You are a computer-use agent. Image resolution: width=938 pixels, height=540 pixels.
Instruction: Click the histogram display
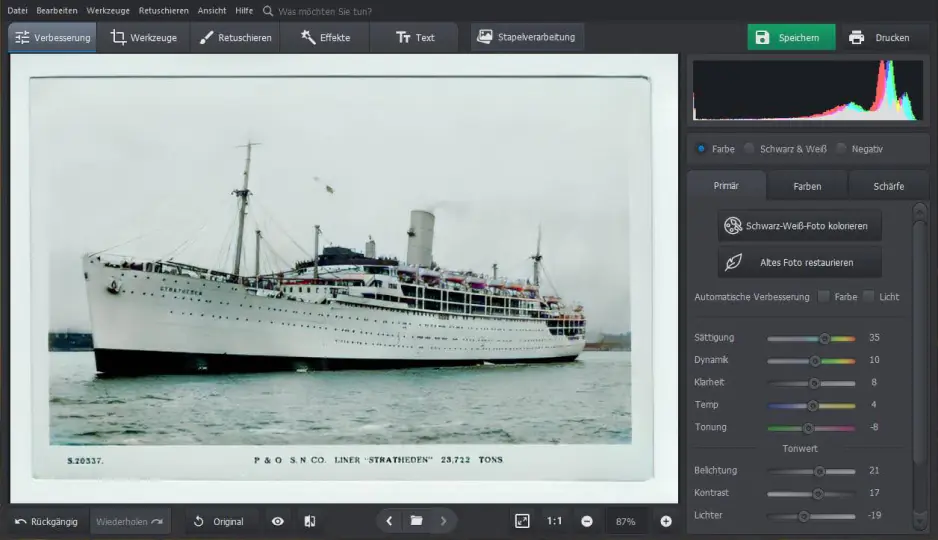808,90
